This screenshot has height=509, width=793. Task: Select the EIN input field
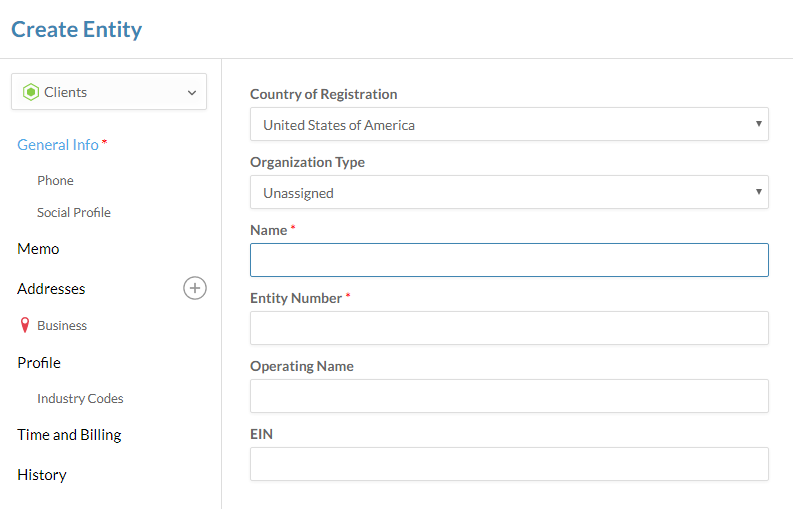click(x=508, y=464)
